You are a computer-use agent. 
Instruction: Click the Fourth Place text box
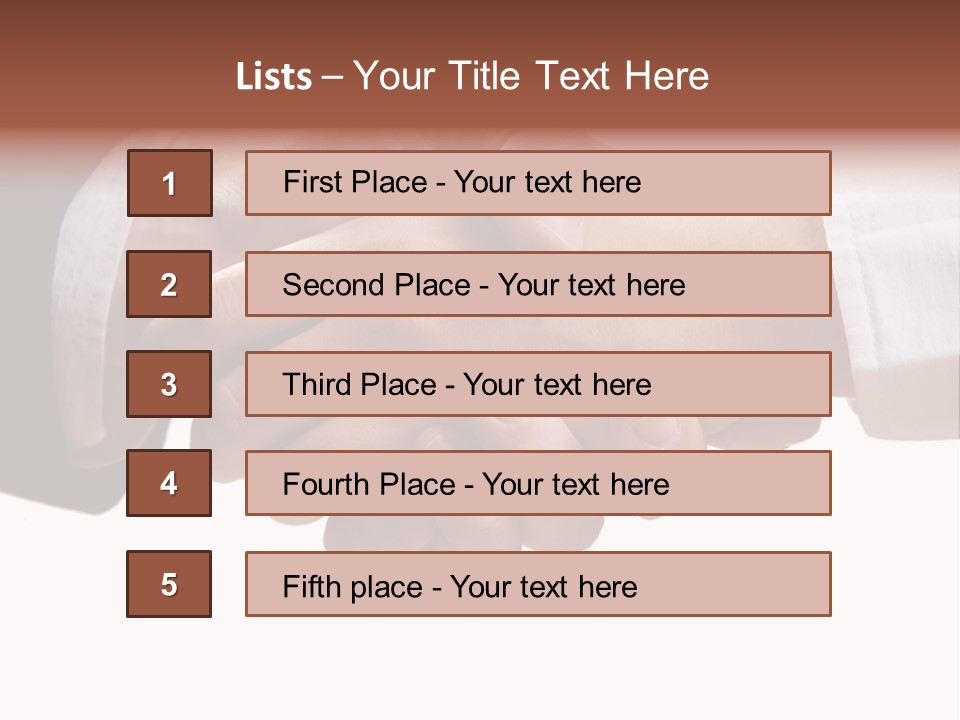pos(538,483)
